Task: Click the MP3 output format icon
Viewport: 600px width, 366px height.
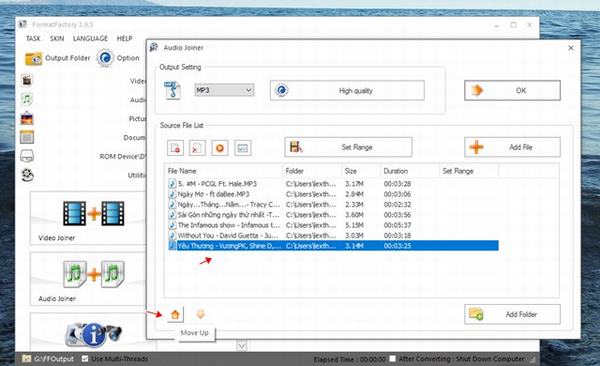Action: [173, 90]
